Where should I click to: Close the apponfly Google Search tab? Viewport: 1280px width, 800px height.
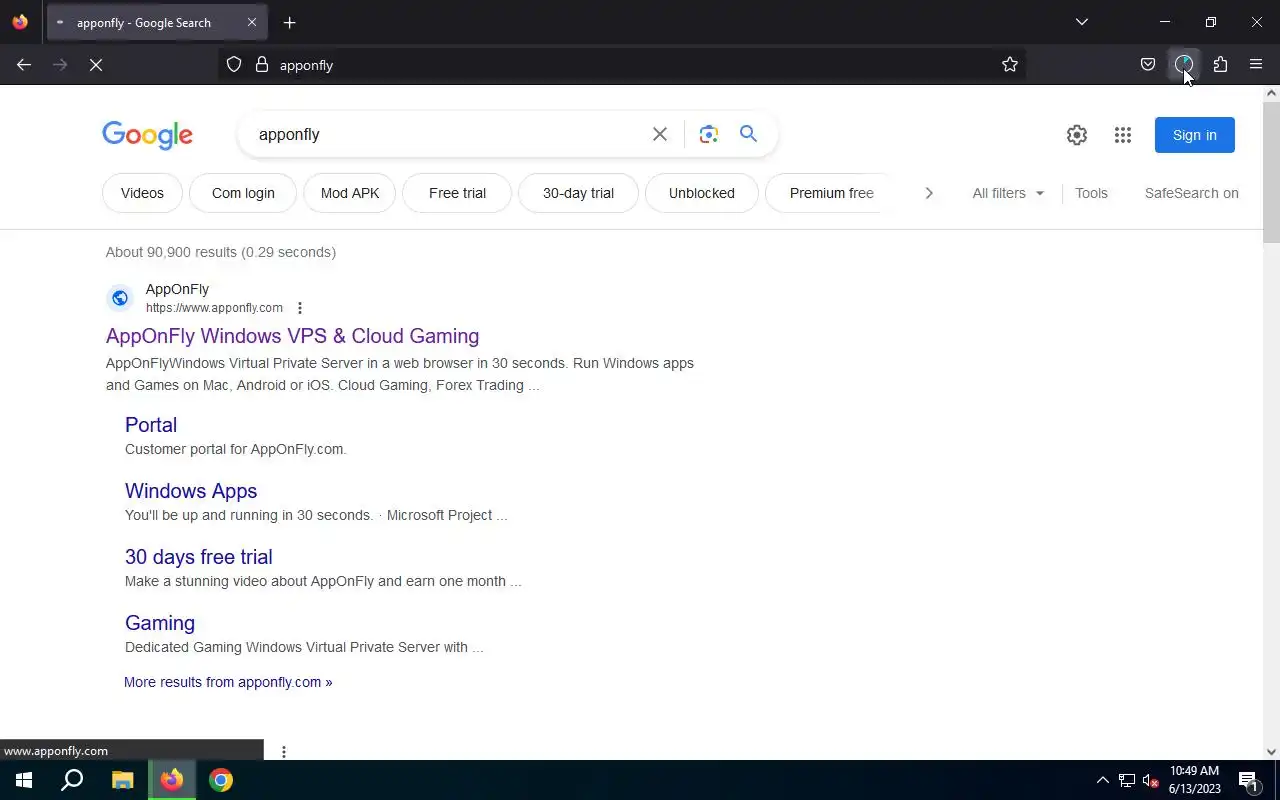[x=252, y=22]
